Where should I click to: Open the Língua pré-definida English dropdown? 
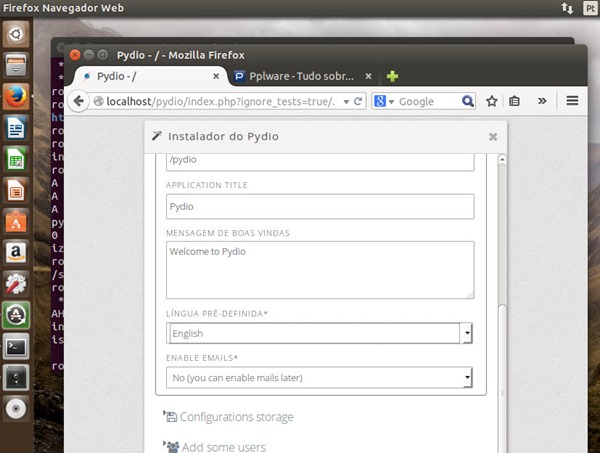(x=319, y=333)
